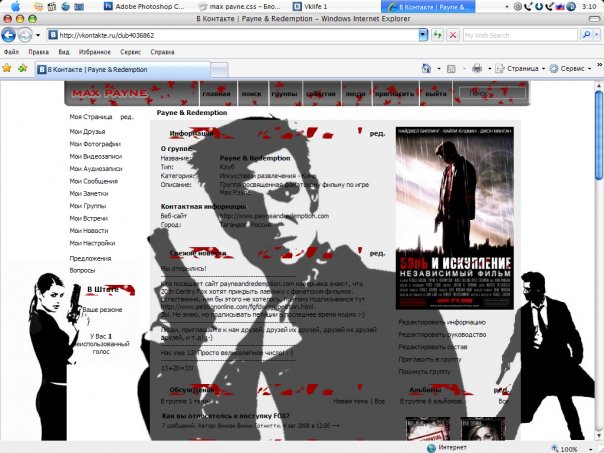Open the Страница toolbar menu

point(520,69)
